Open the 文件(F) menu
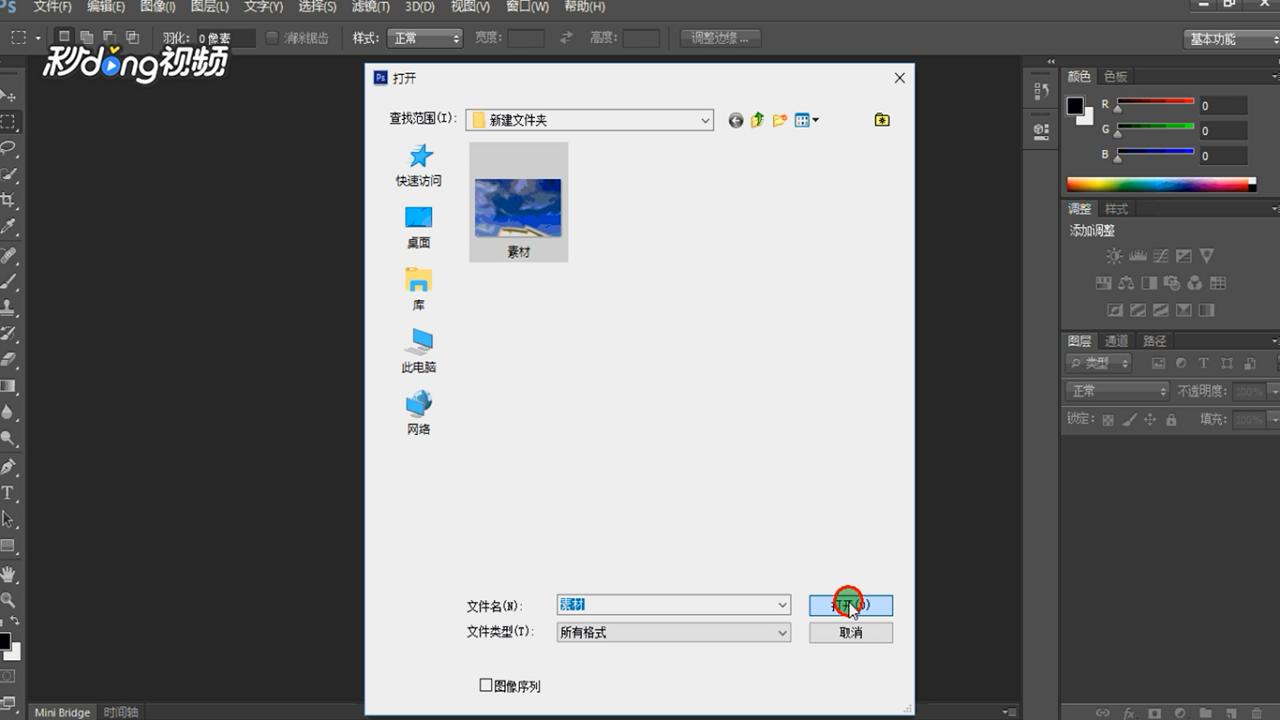This screenshot has height=720, width=1280. pyautogui.click(x=53, y=7)
